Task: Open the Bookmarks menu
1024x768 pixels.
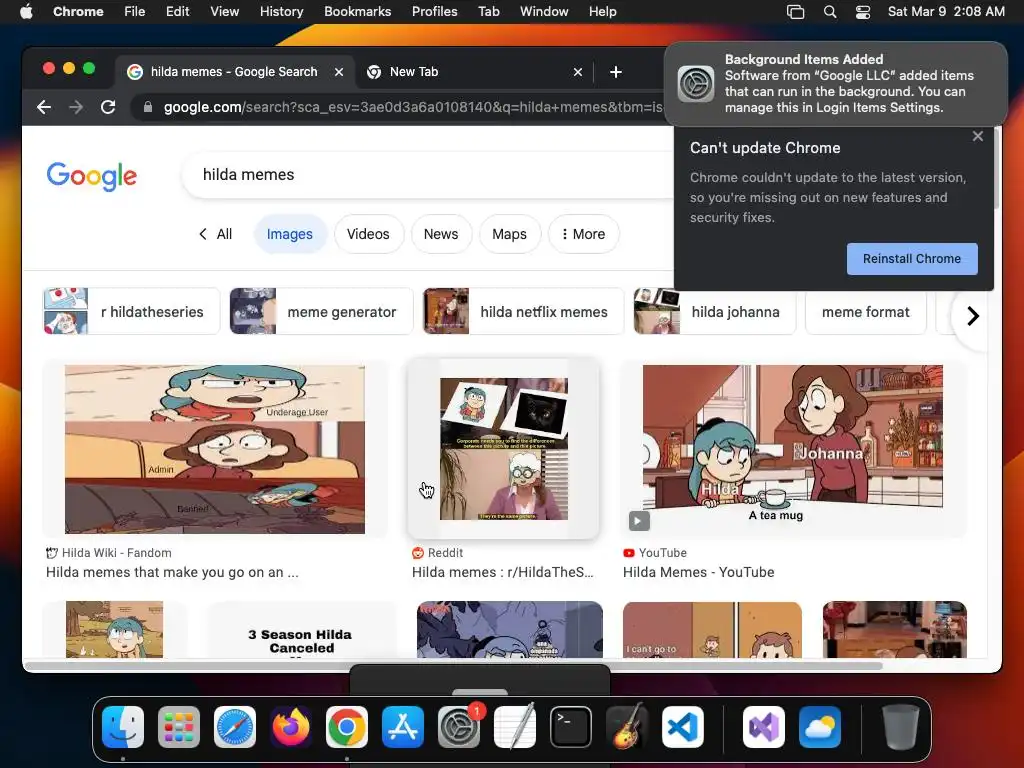Action: tap(357, 12)
